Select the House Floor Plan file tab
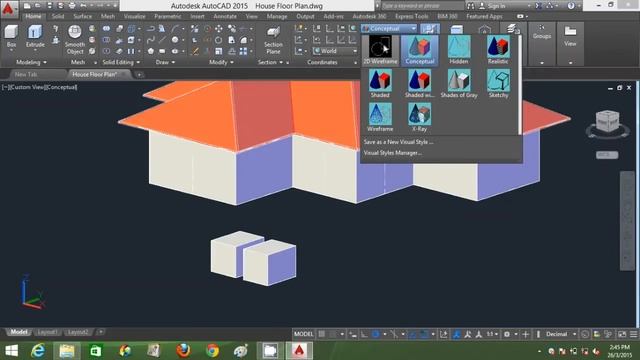 click(95, 75)
